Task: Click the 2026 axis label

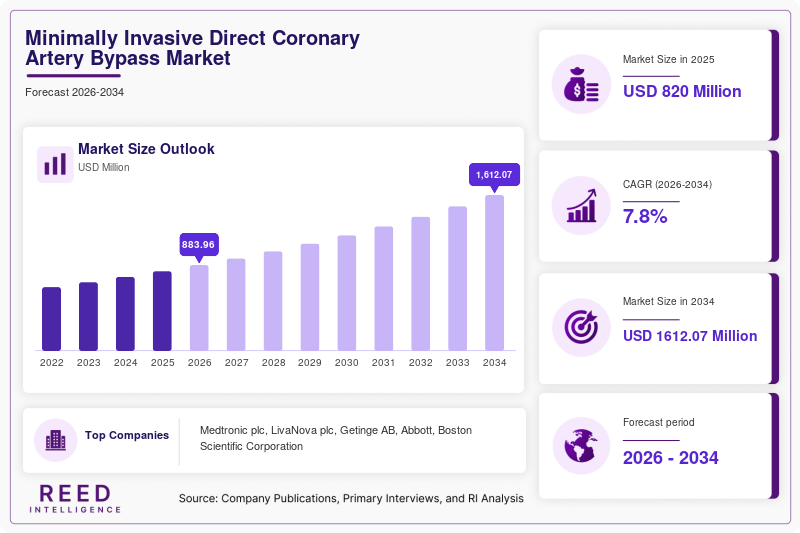Action: pyautogui.click(x=199, y=363)
